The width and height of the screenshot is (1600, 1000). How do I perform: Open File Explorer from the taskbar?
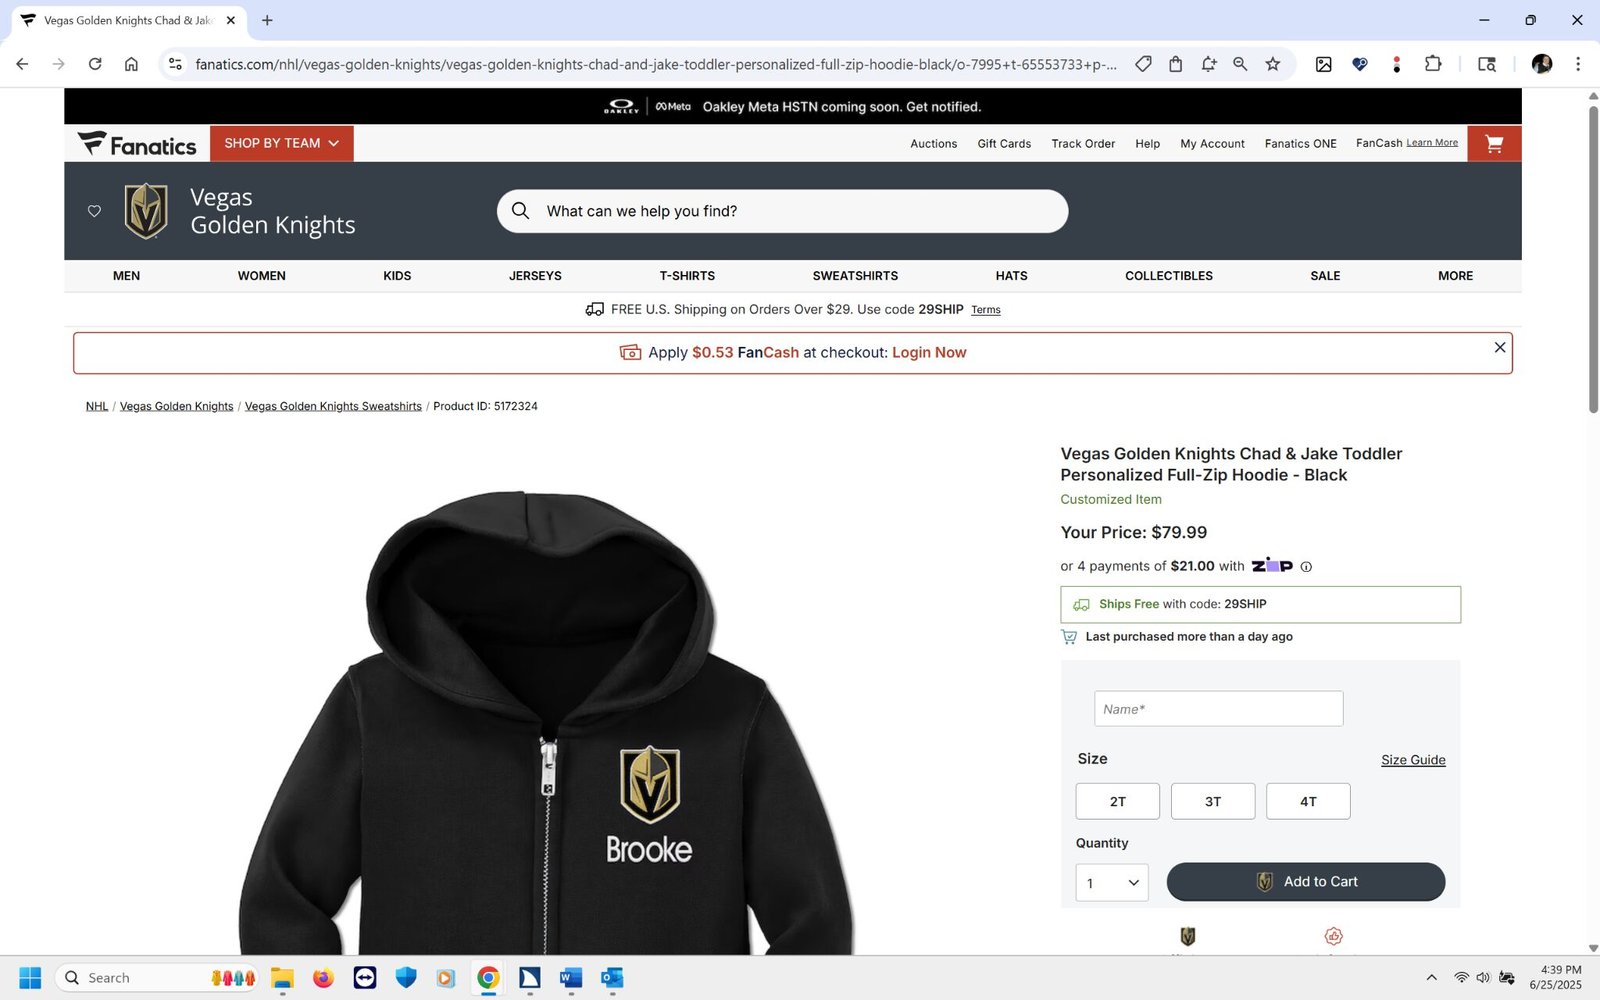coord(282,978)
